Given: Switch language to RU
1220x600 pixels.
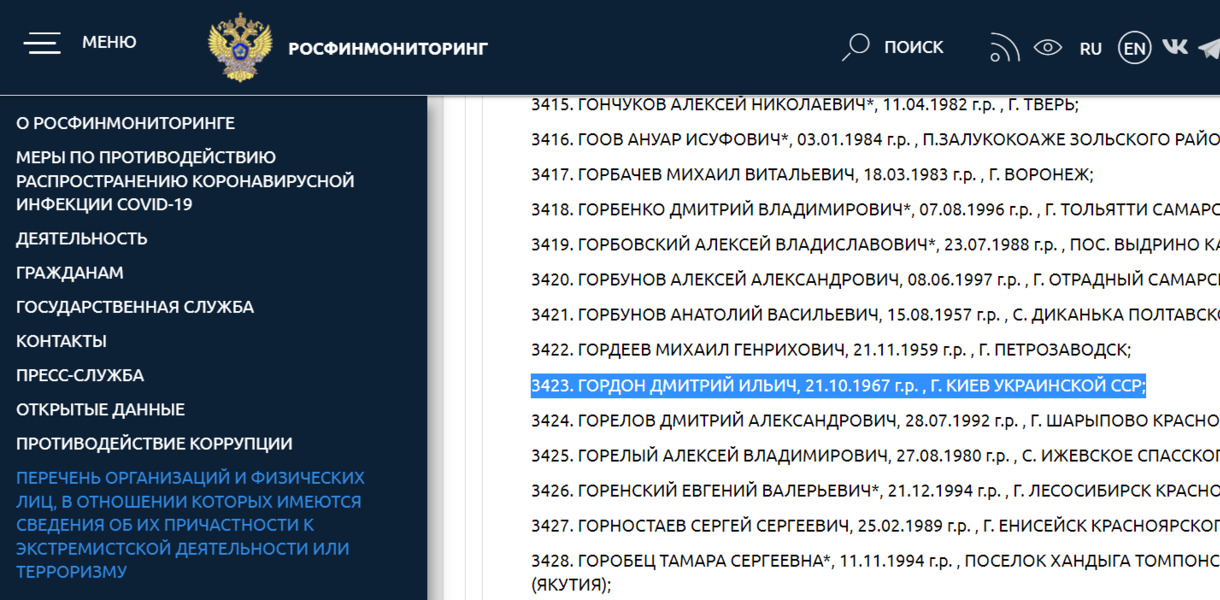Looking at the screenshot, I should tap(1091, 48).
